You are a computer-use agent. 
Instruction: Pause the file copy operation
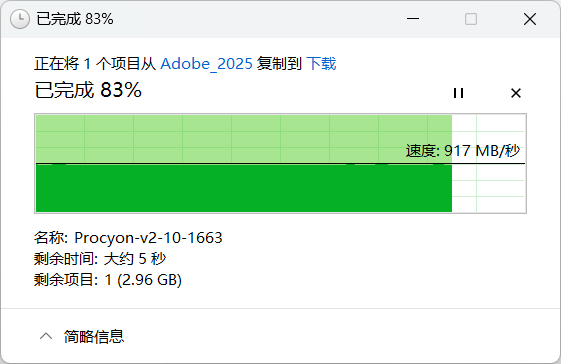pyautogui.click(x=458, y=93)
